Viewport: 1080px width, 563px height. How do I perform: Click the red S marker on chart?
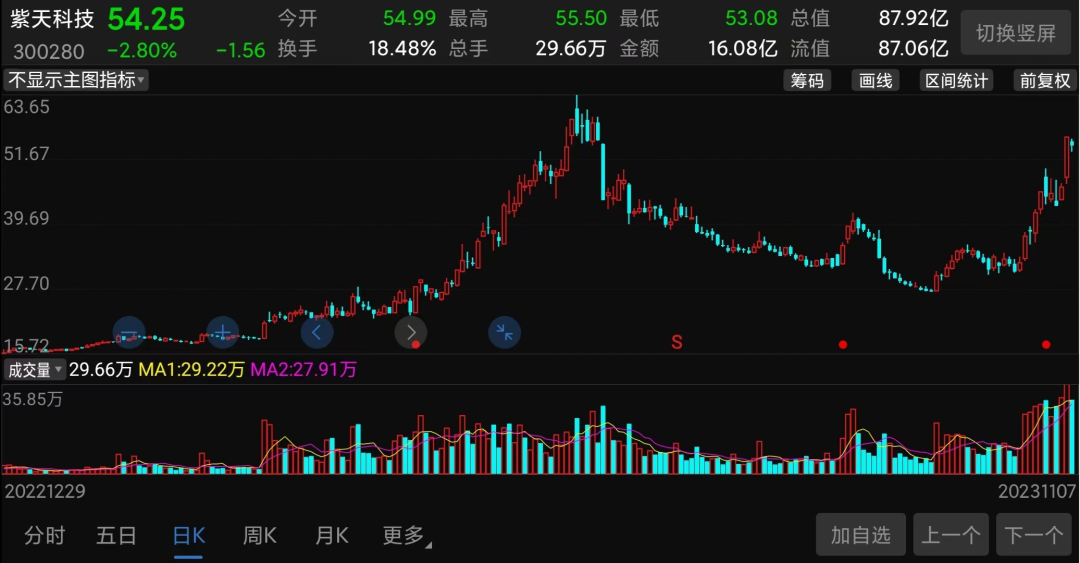click(x=676, y=342)
